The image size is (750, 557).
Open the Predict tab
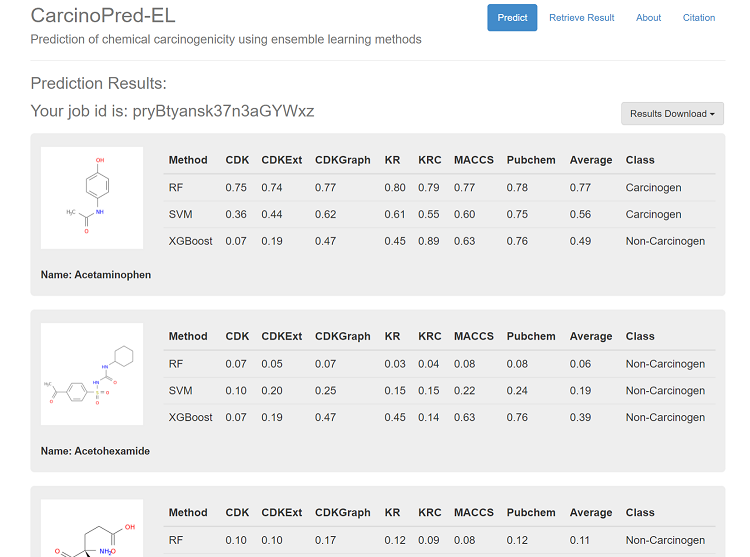tap(512, 18)
